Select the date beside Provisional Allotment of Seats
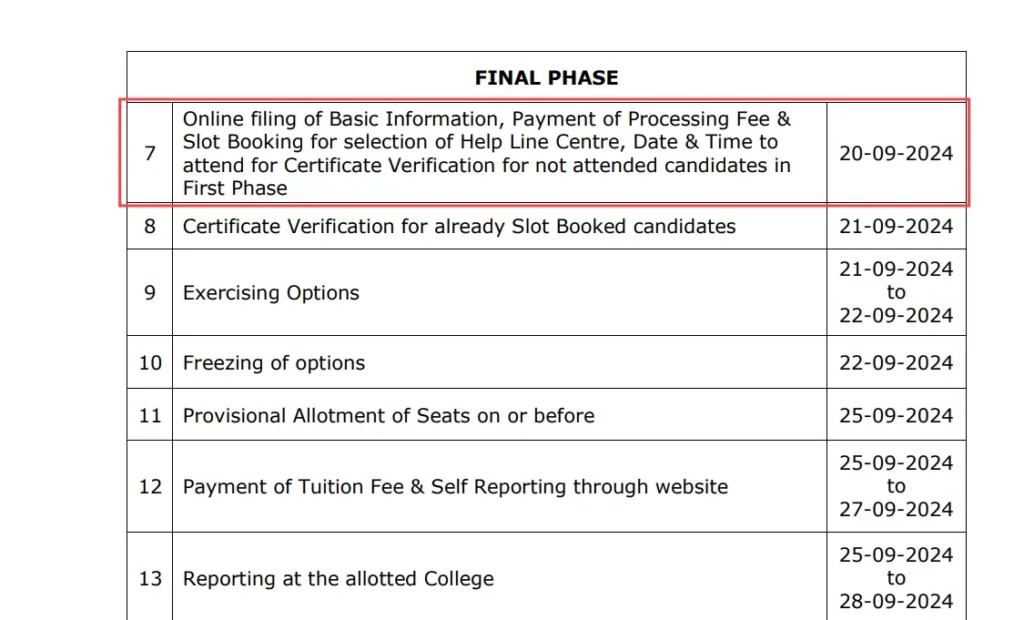This screenshot has height=620, width=1024. pos(896,415)
